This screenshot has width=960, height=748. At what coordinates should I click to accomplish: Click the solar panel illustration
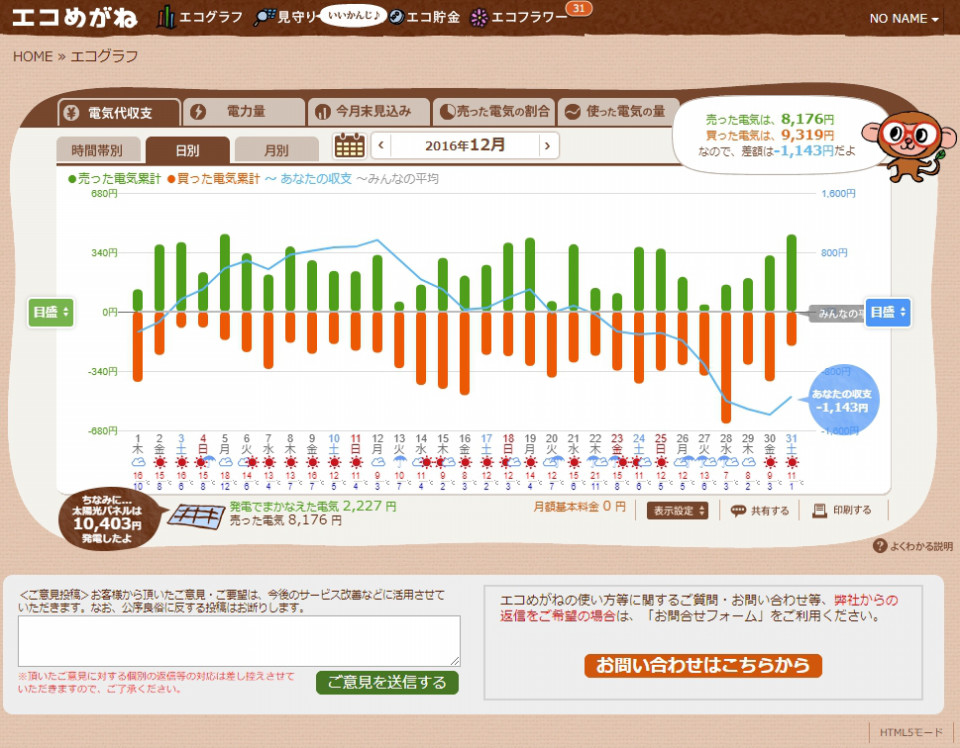[x=196, y=517]
